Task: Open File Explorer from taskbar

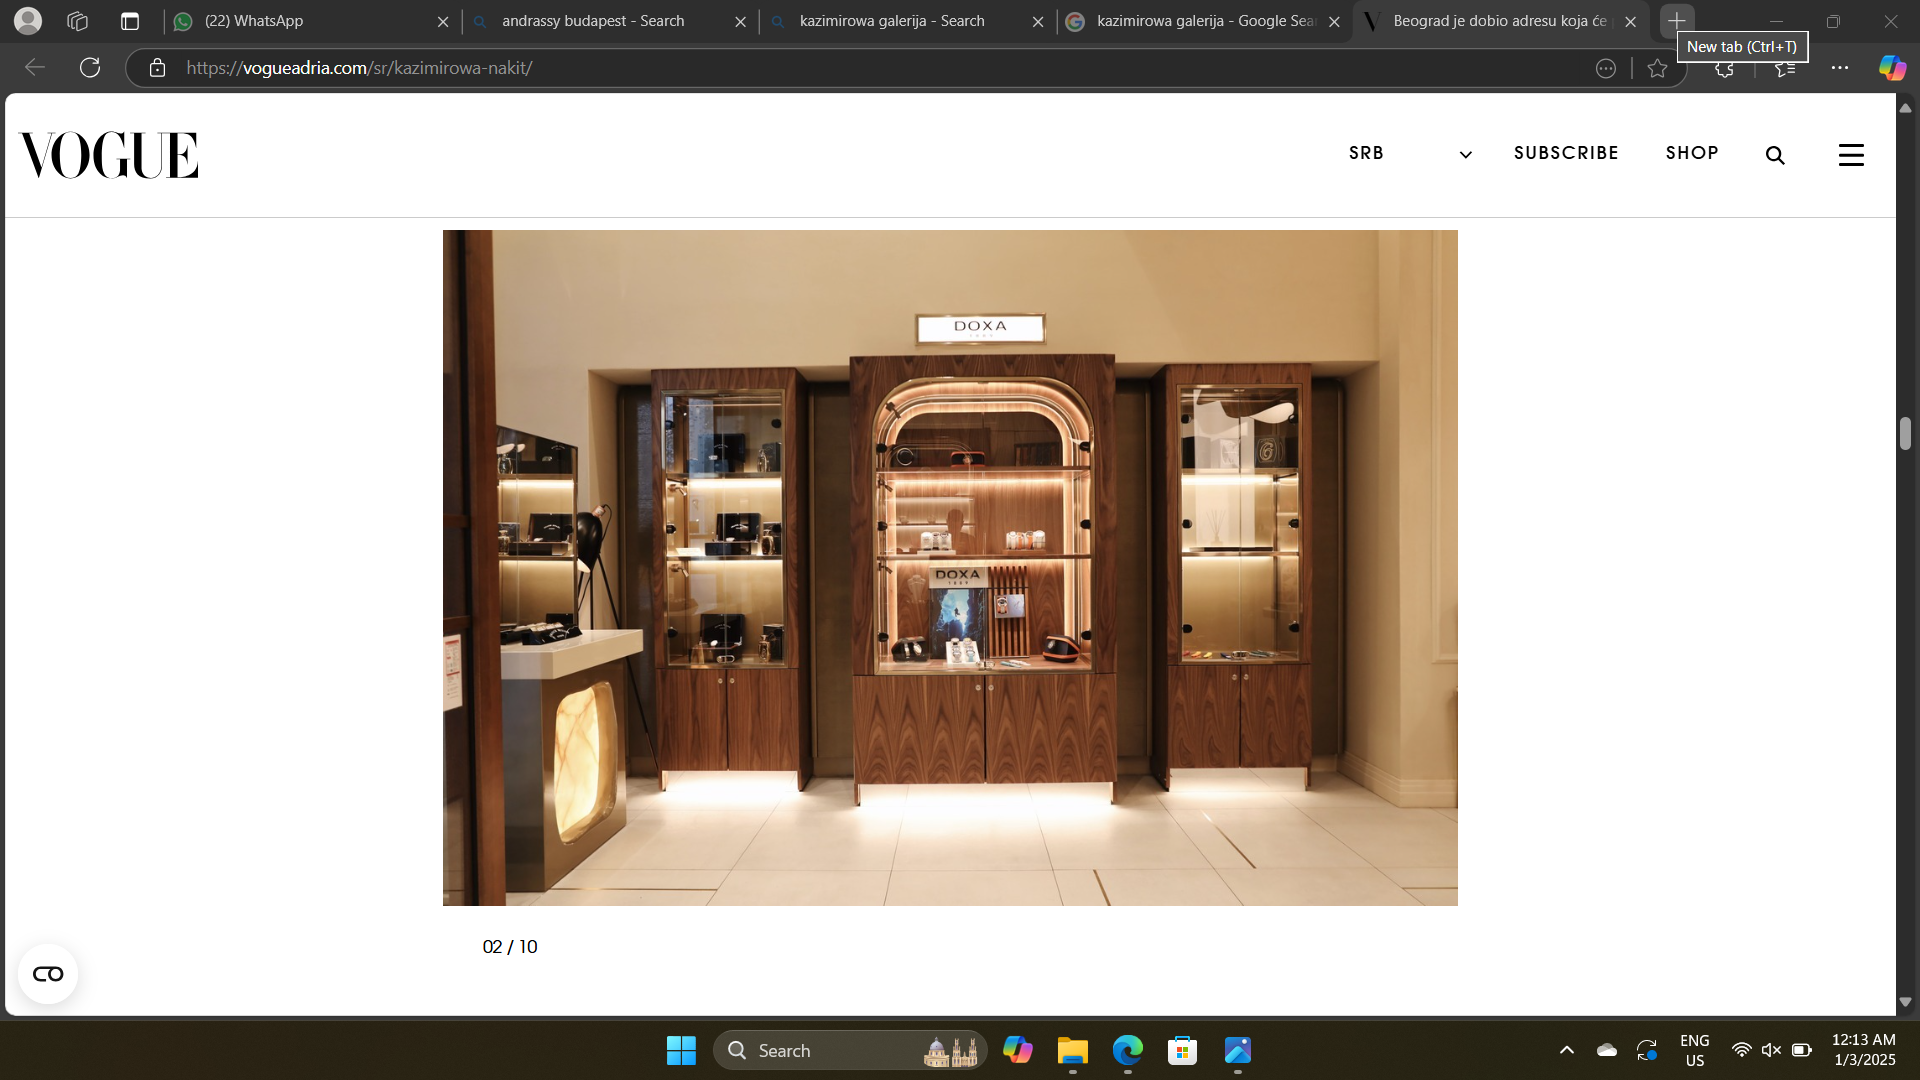Action: (1073, 1050)
